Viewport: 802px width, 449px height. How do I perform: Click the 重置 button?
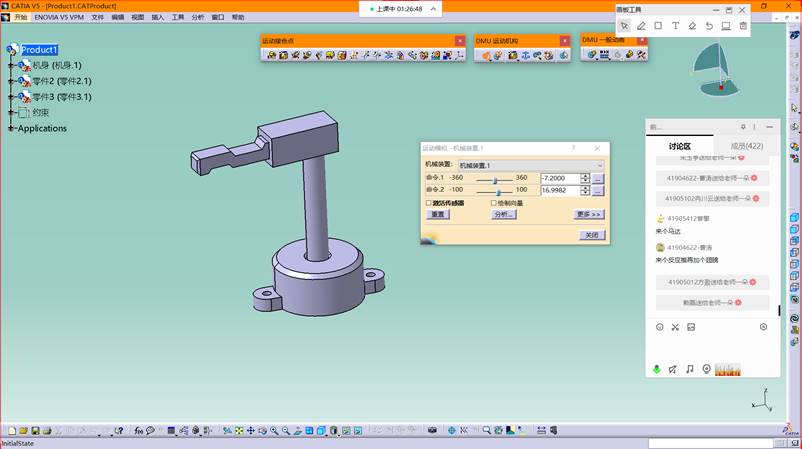438,214
